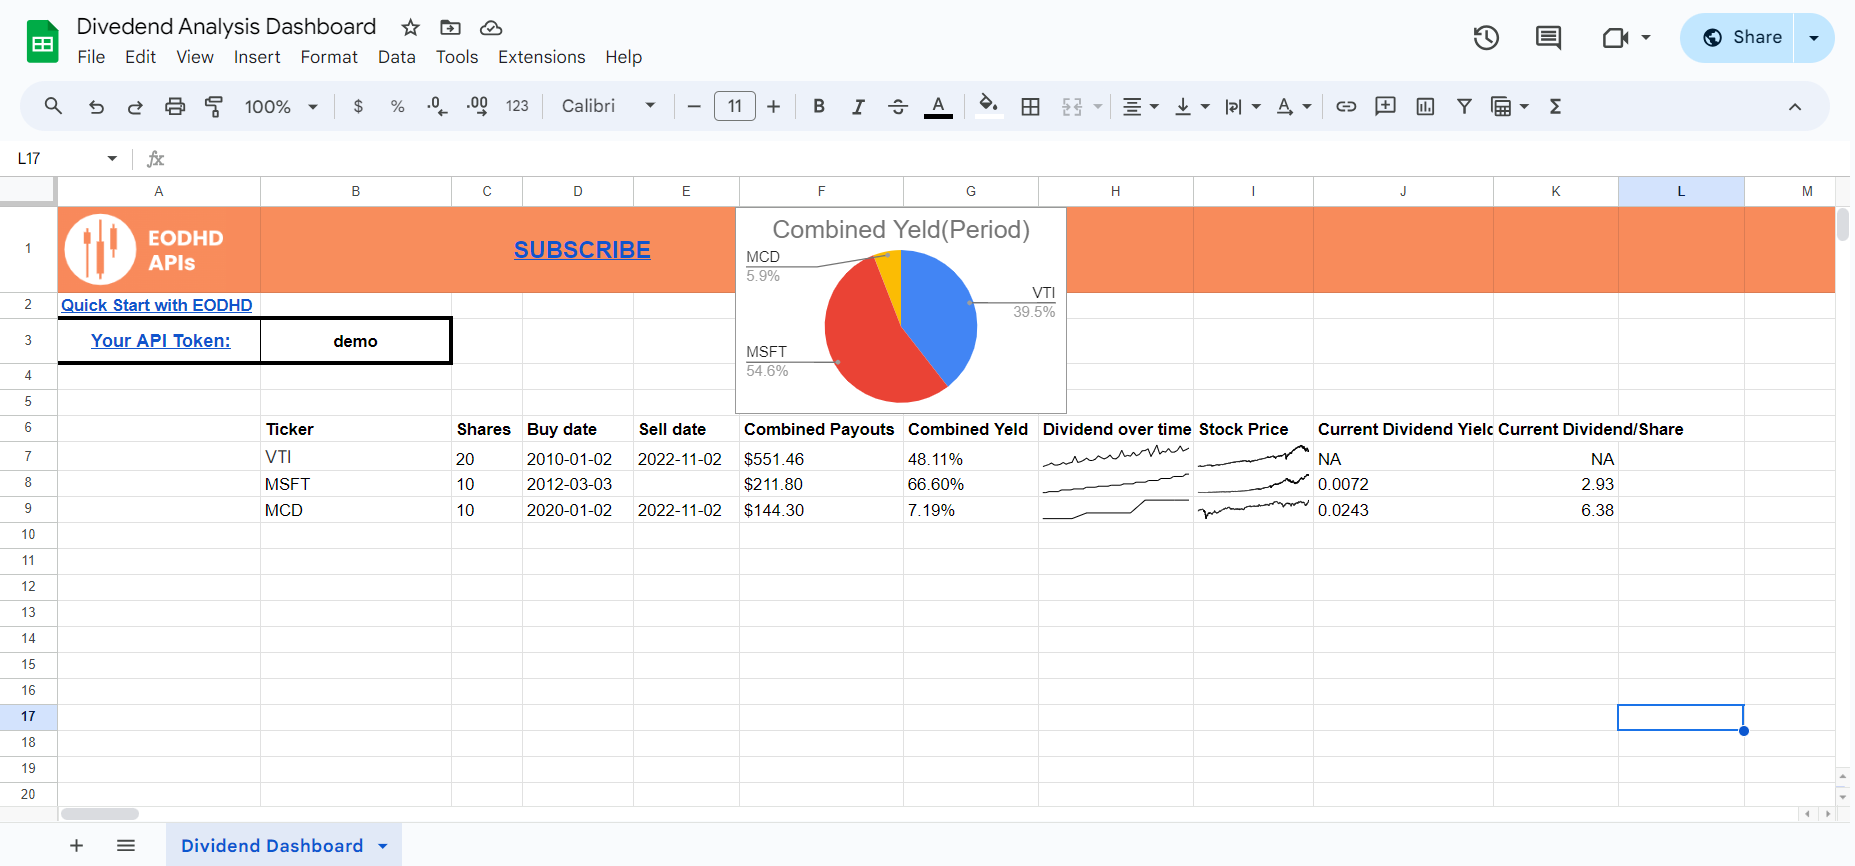
Task: Open more number formats 123 menu
Action: coord(517,106)
